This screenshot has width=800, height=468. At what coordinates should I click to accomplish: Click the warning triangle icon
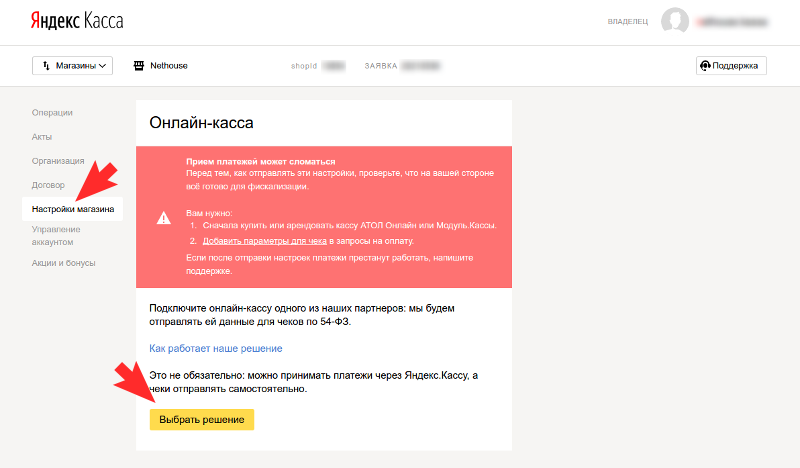coord(163,218)
